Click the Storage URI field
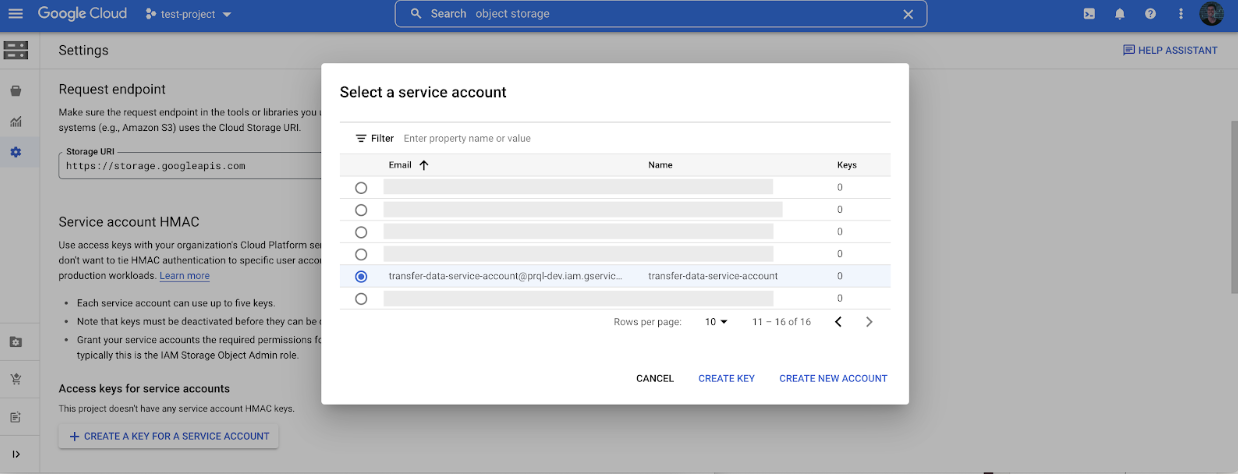 point(190,165)
